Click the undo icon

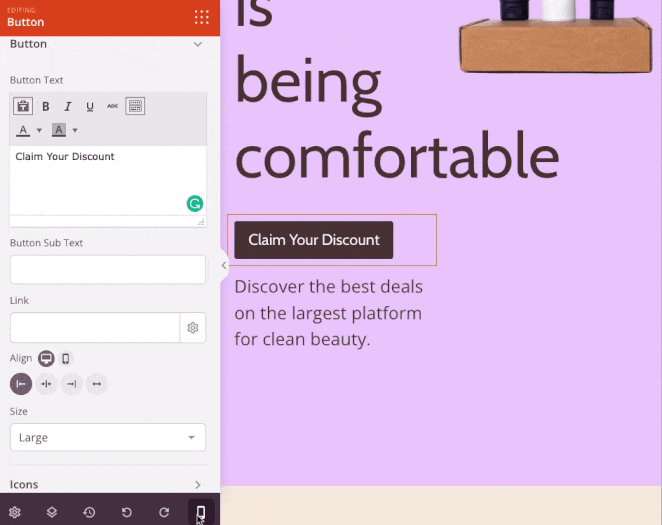(127, 512)
